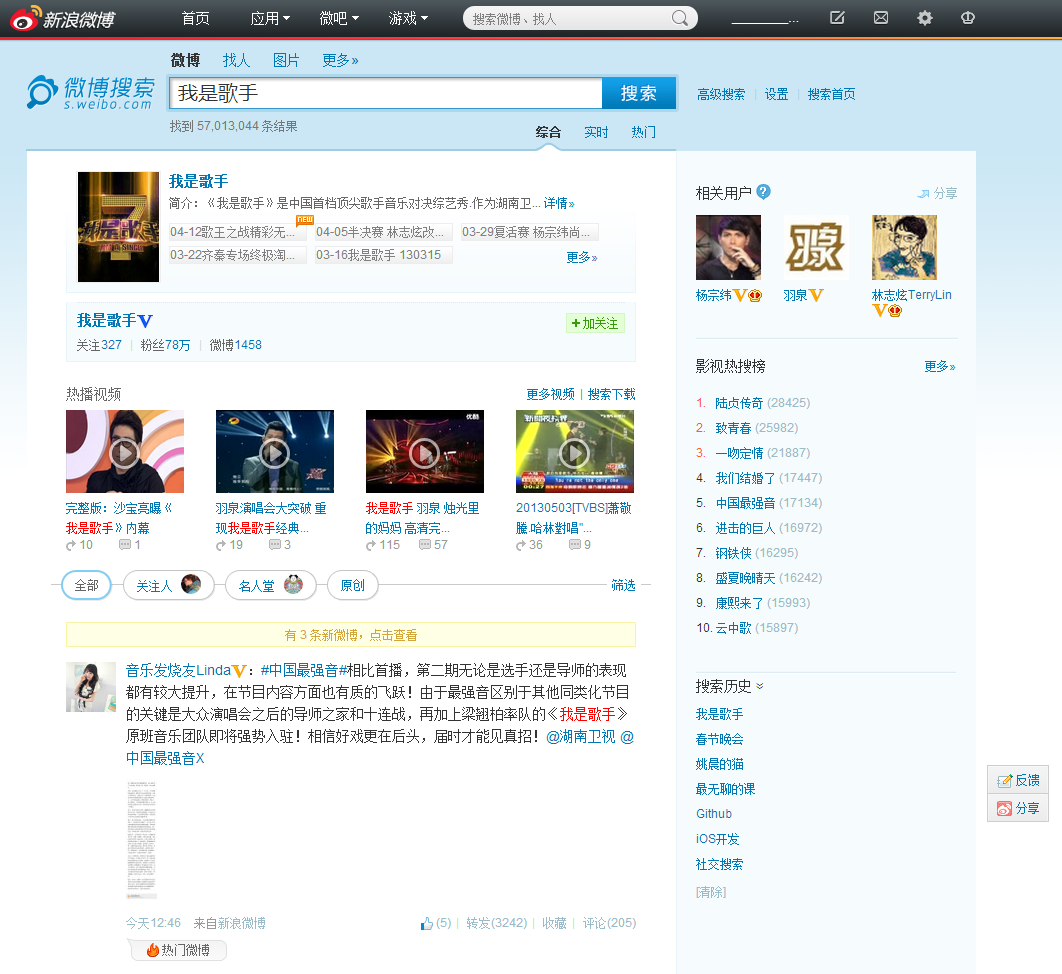Select the 原创 filter pill
1062x974 pixels.
(x=352, y=585)
